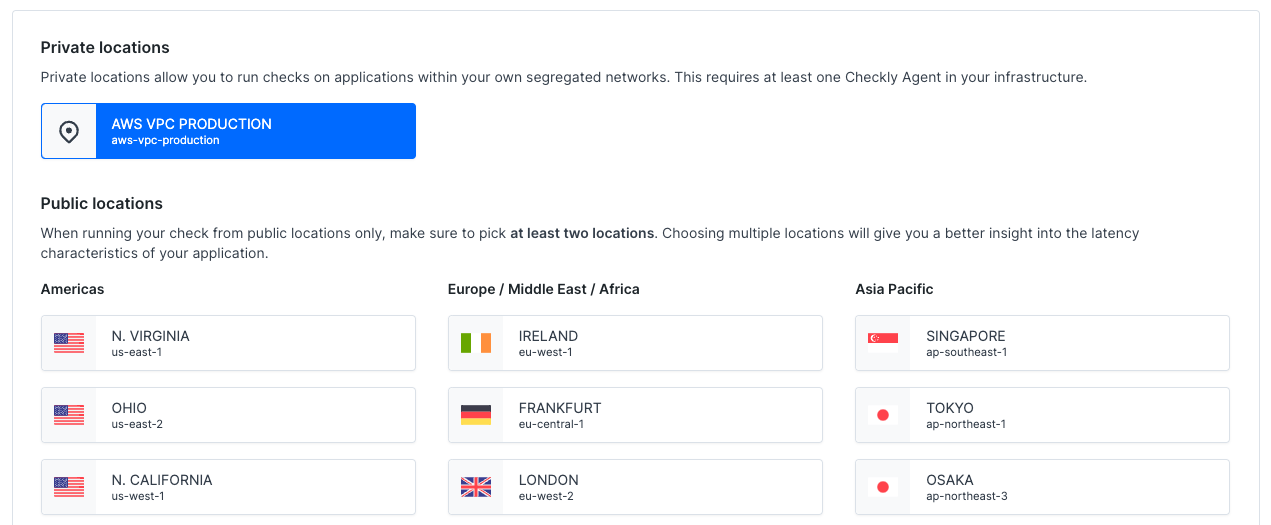Click the N. California US flag icon
The image size is (1271, 525).
tap(69, 487)
